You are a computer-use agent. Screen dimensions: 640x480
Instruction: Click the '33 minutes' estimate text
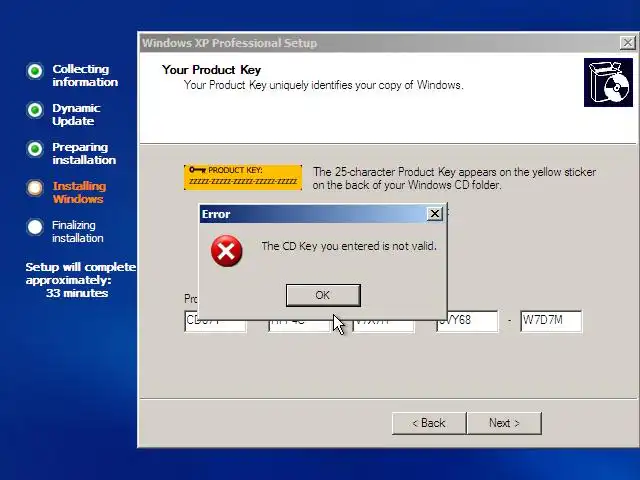click(x=77, y=293)
